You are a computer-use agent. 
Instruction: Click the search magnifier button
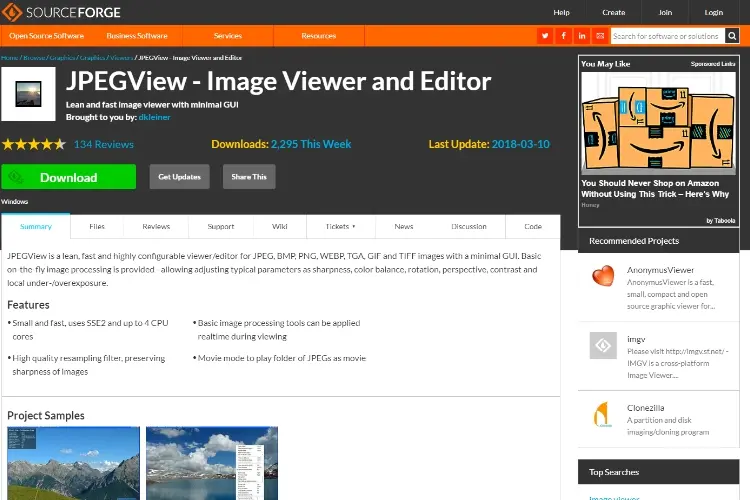point(732,36)
